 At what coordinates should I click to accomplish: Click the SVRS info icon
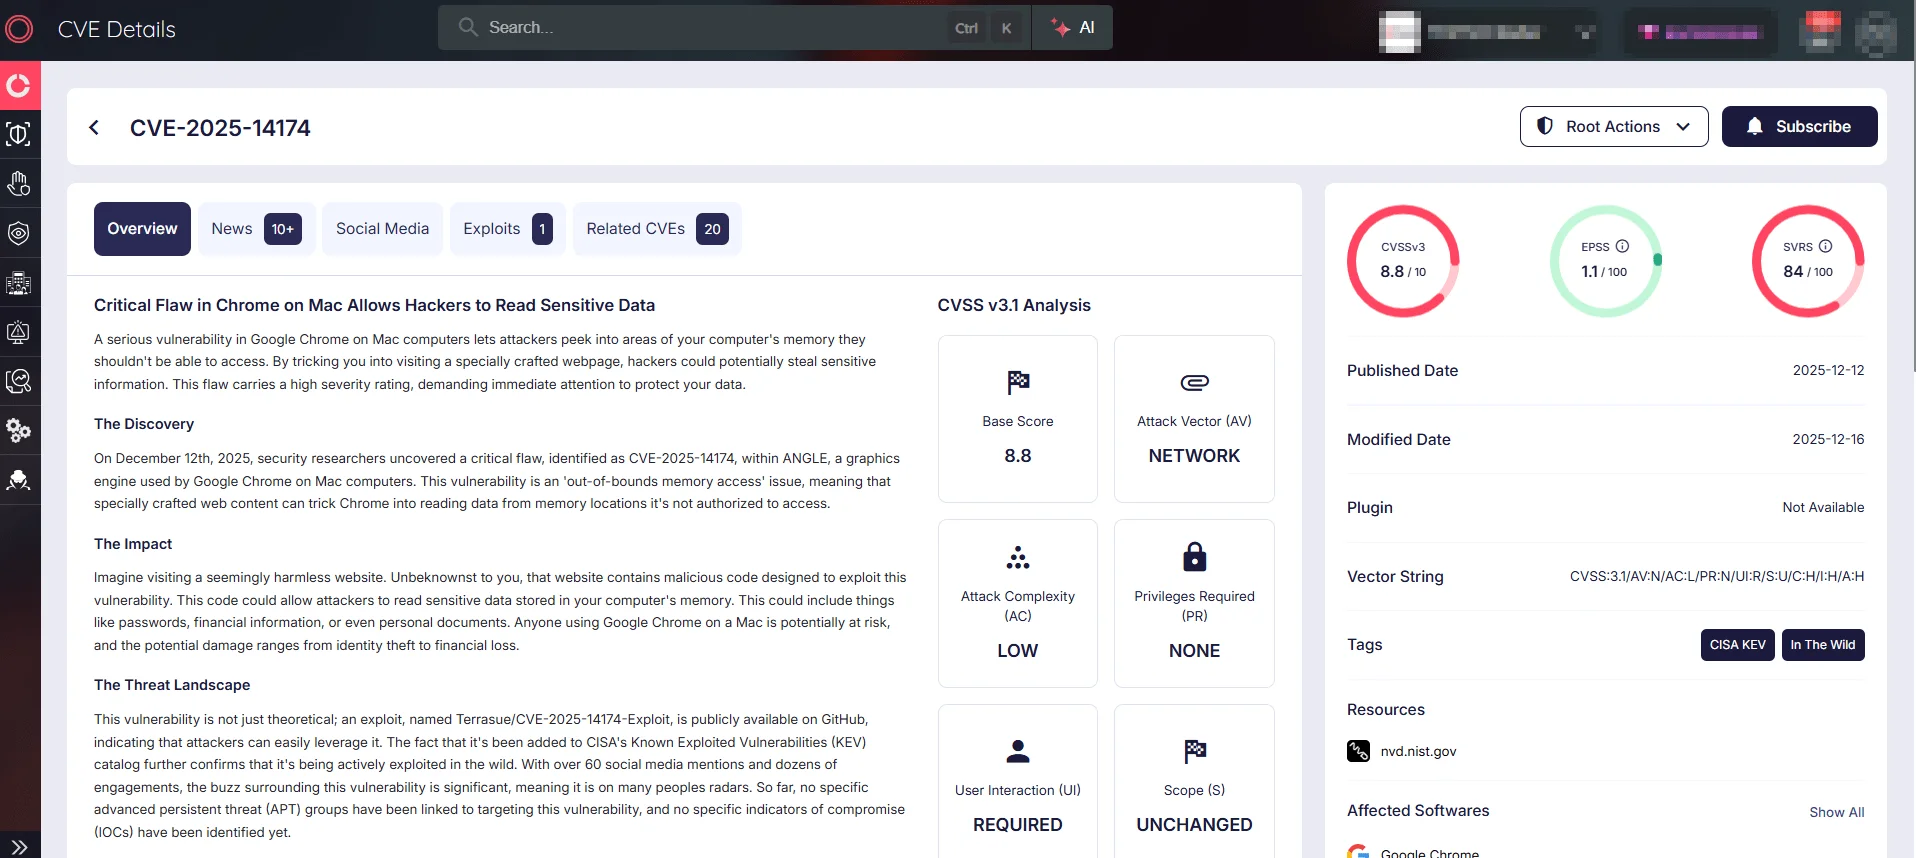1825,246
